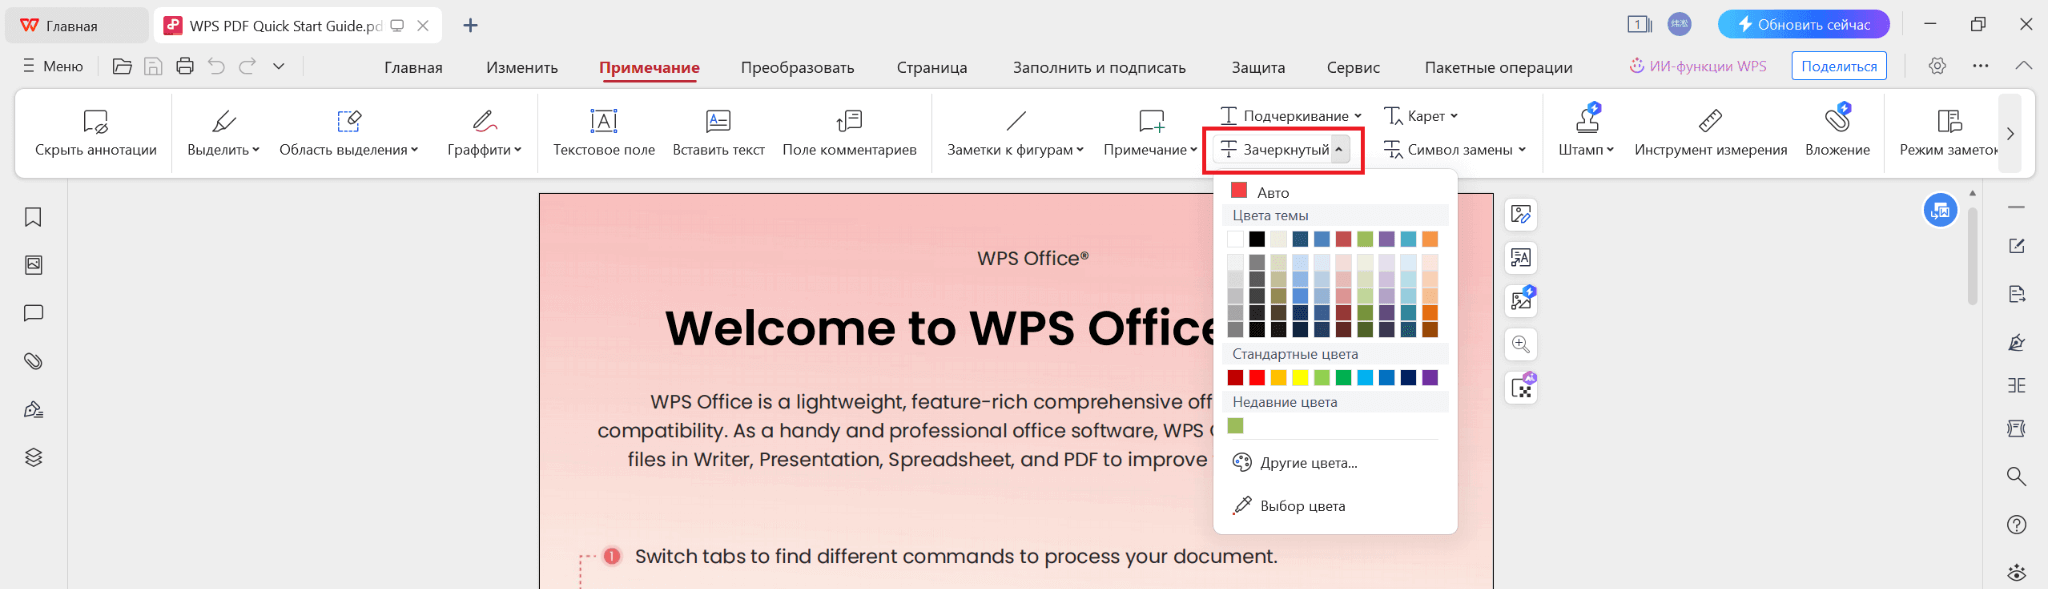Open the print icon in quick toolbar

tap(185, 66)
